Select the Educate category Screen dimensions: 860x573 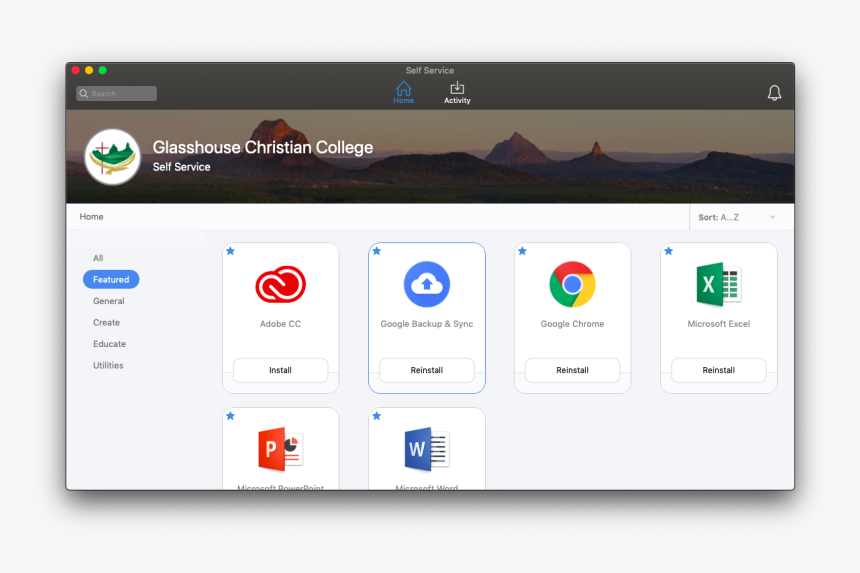click(109, 344)
